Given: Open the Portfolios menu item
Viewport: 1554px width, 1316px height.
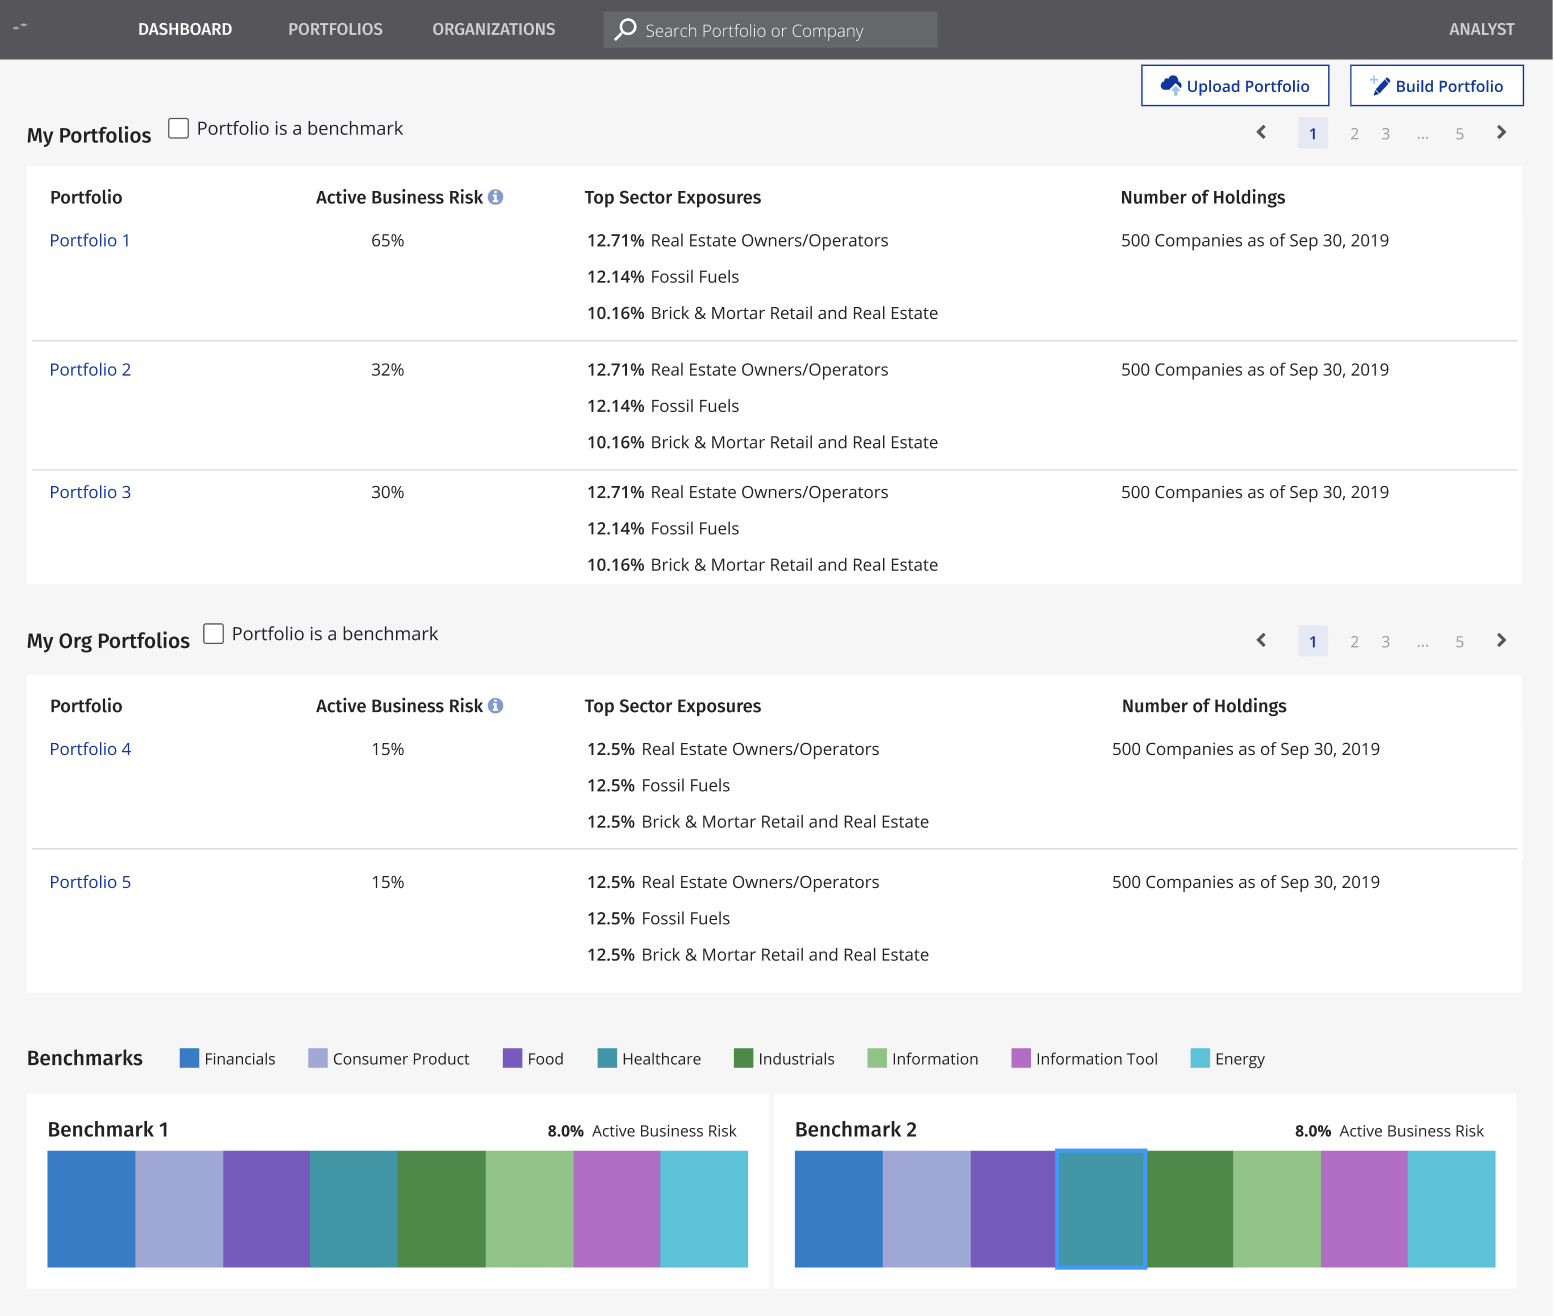Looking at the screenshot, I should click(x=335, y=30).
